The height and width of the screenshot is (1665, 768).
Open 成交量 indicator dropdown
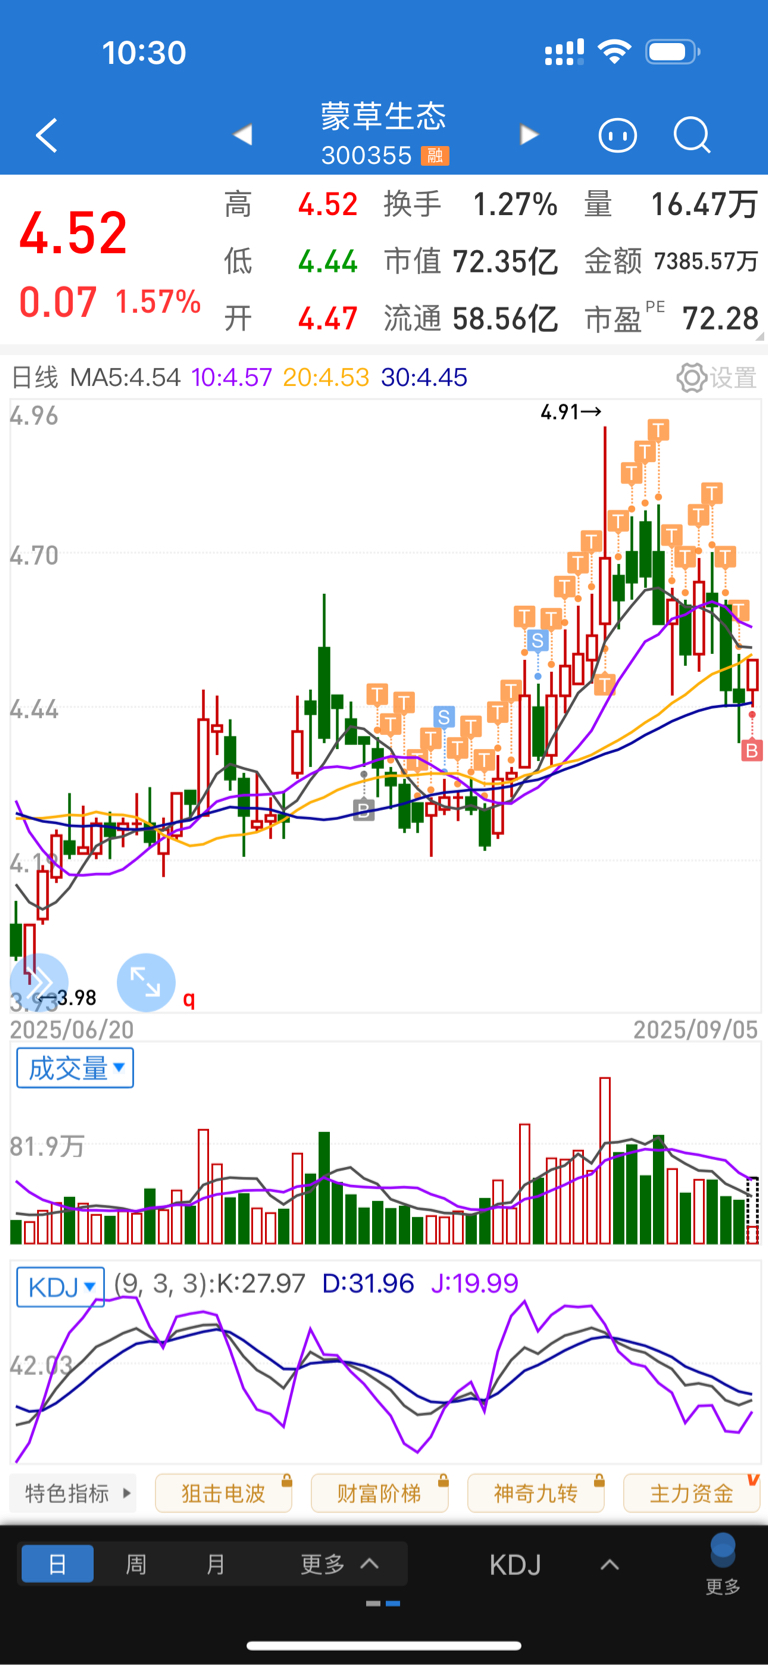coord(75,1068)
